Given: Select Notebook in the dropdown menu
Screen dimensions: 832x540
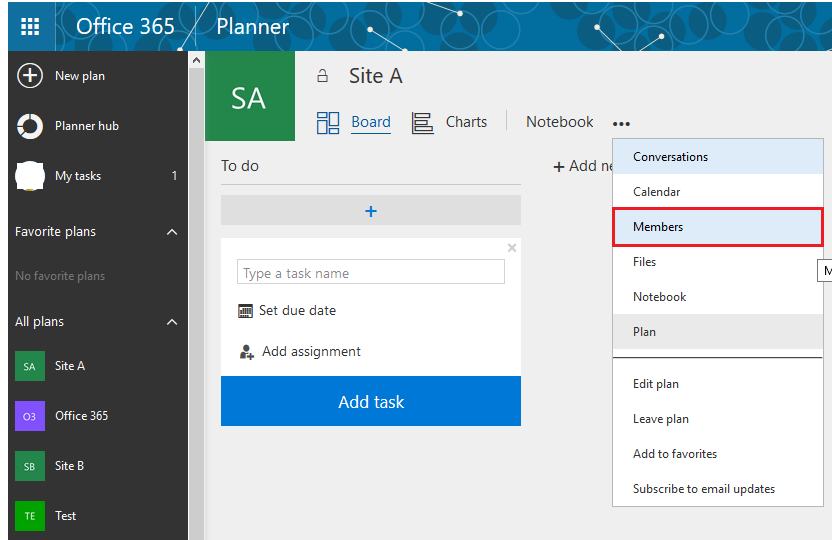Looking at the screenshot, I should coord(718,297).
